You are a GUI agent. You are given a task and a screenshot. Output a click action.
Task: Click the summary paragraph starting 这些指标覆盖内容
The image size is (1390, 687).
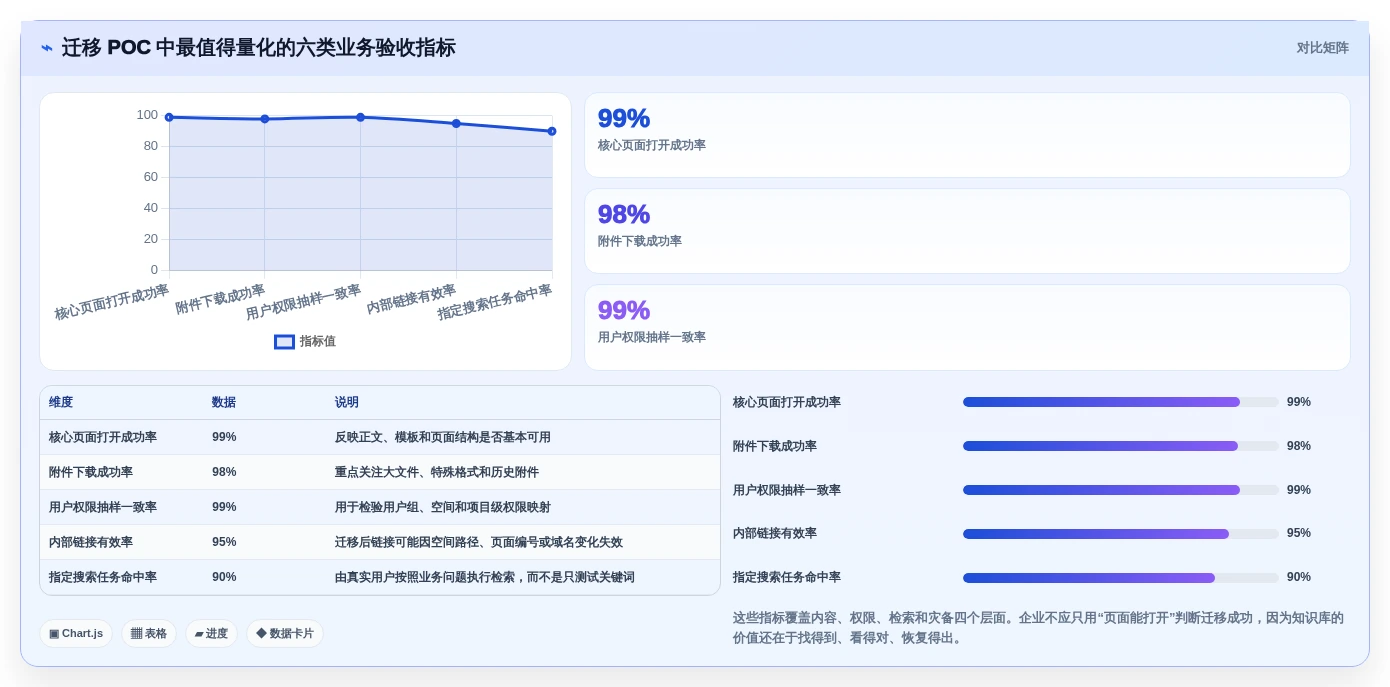point(1039,628)
